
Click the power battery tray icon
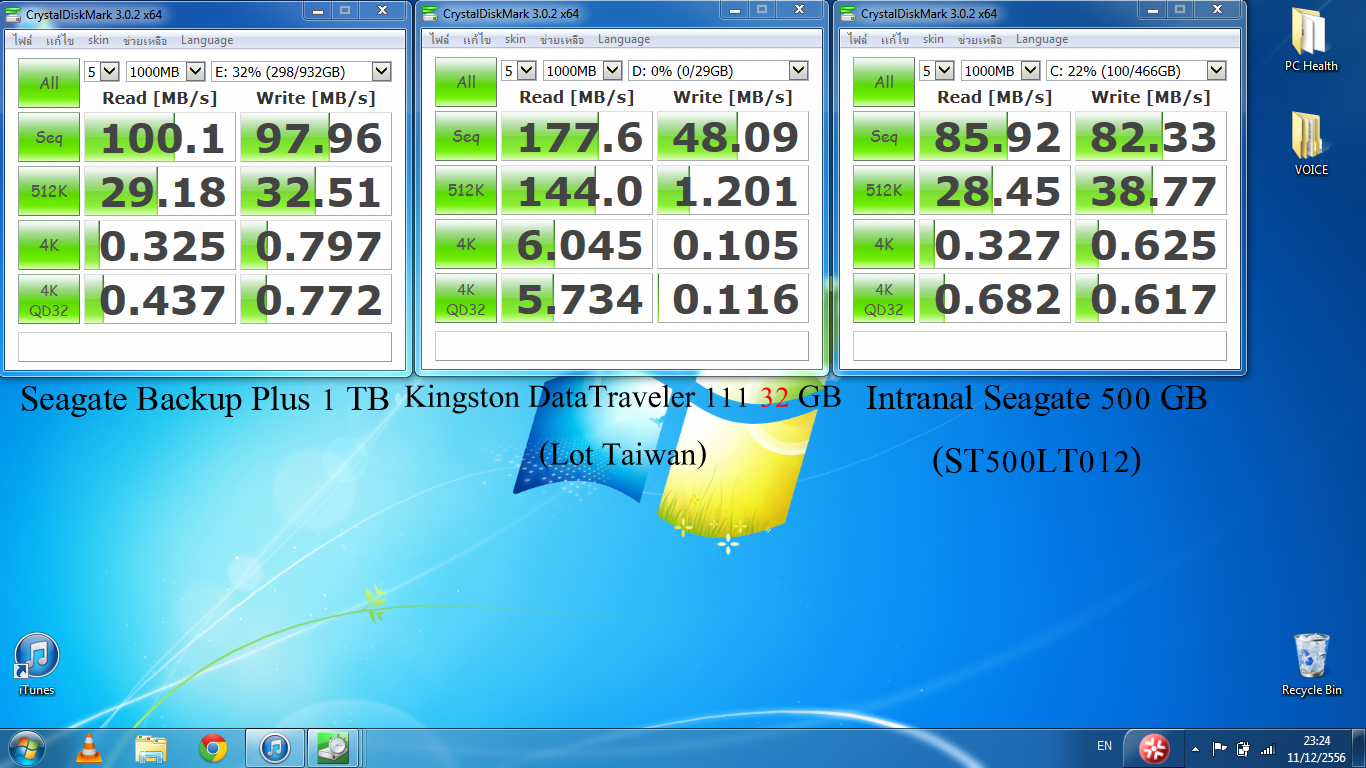(1243, 748)
